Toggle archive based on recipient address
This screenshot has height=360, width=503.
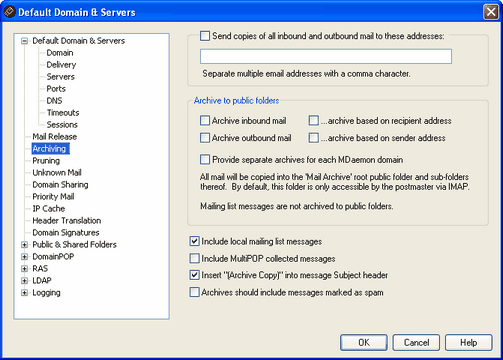(314, 121)
